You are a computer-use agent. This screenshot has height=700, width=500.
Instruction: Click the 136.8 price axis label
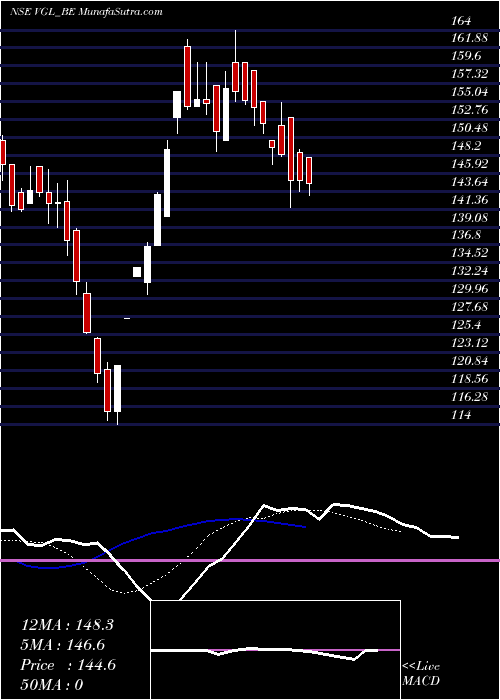coord(466,235)
